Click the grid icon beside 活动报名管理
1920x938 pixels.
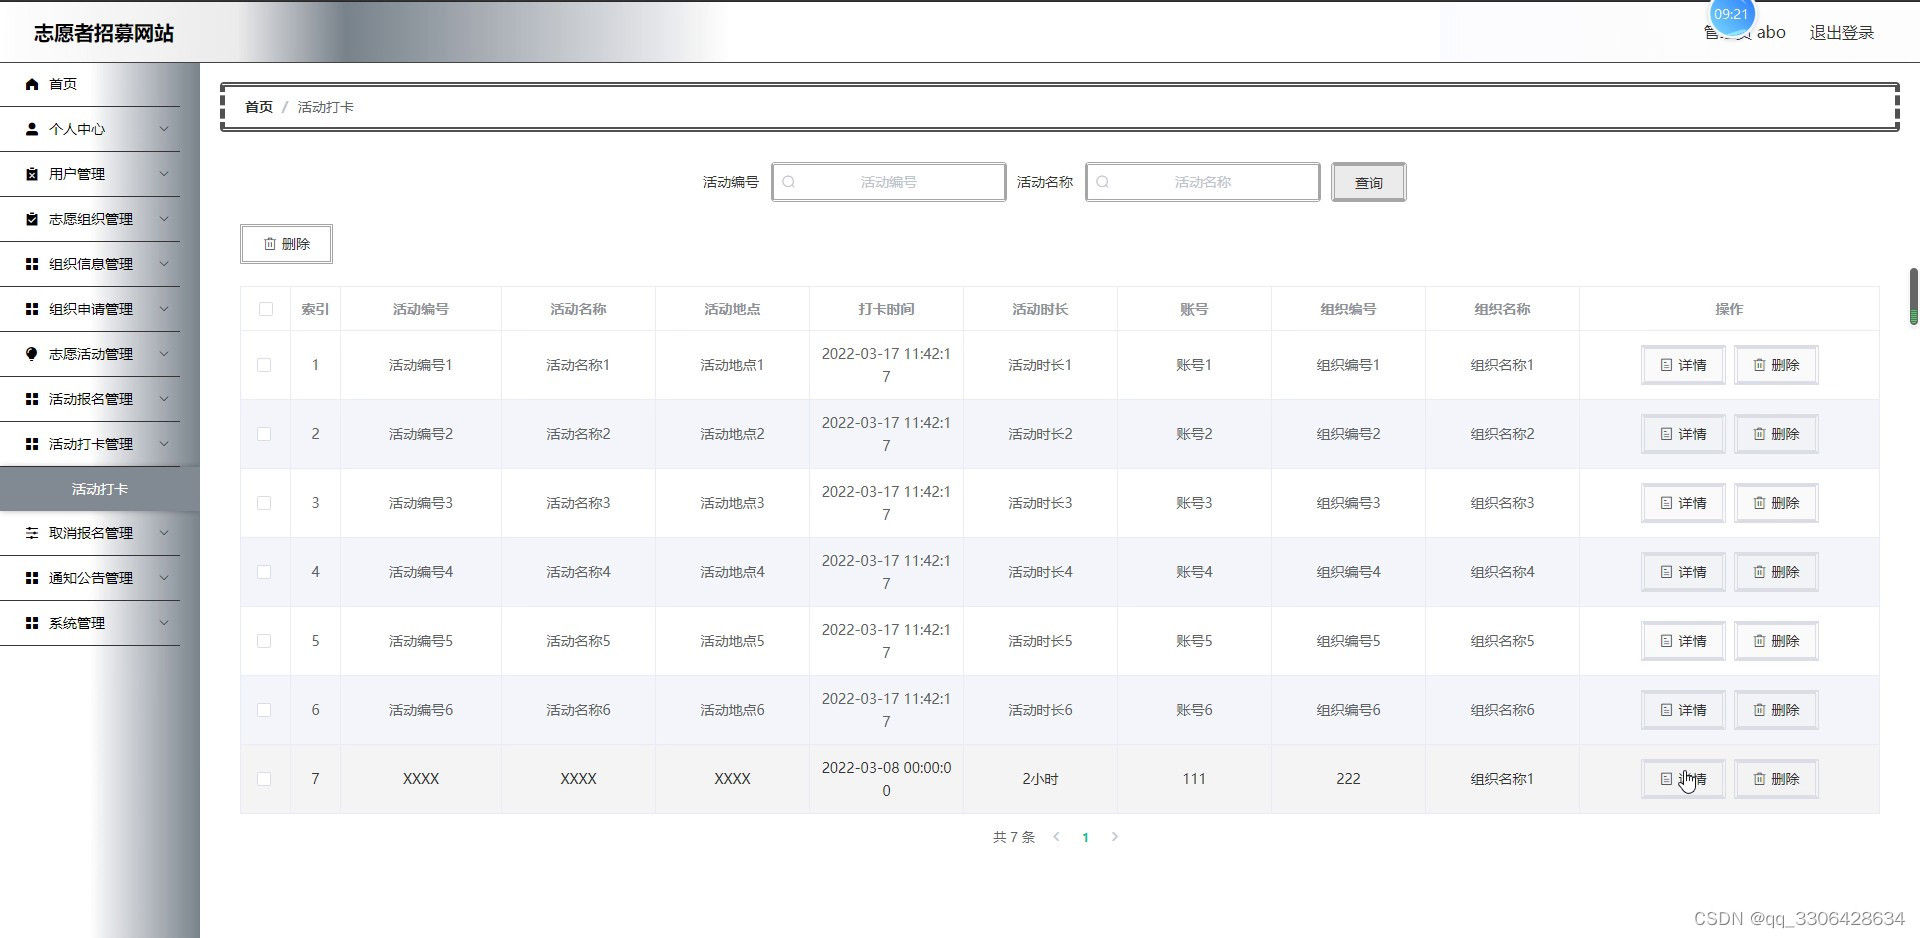click(x=32, y=399)
